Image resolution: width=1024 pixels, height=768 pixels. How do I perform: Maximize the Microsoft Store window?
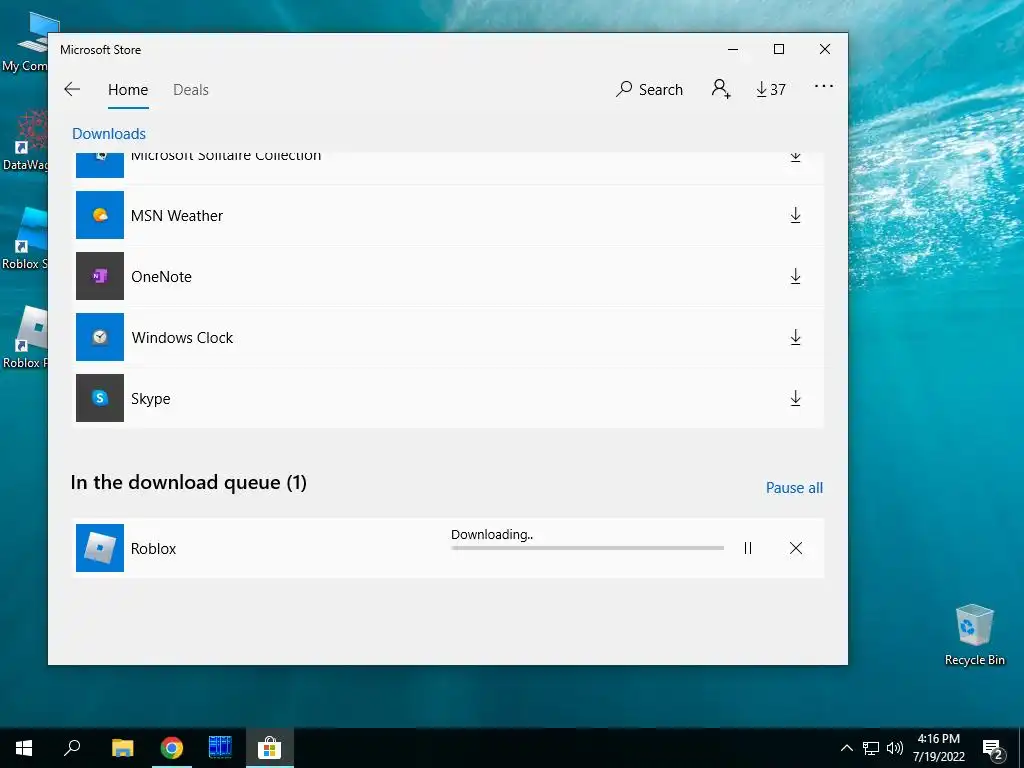[x=778, y=49]
